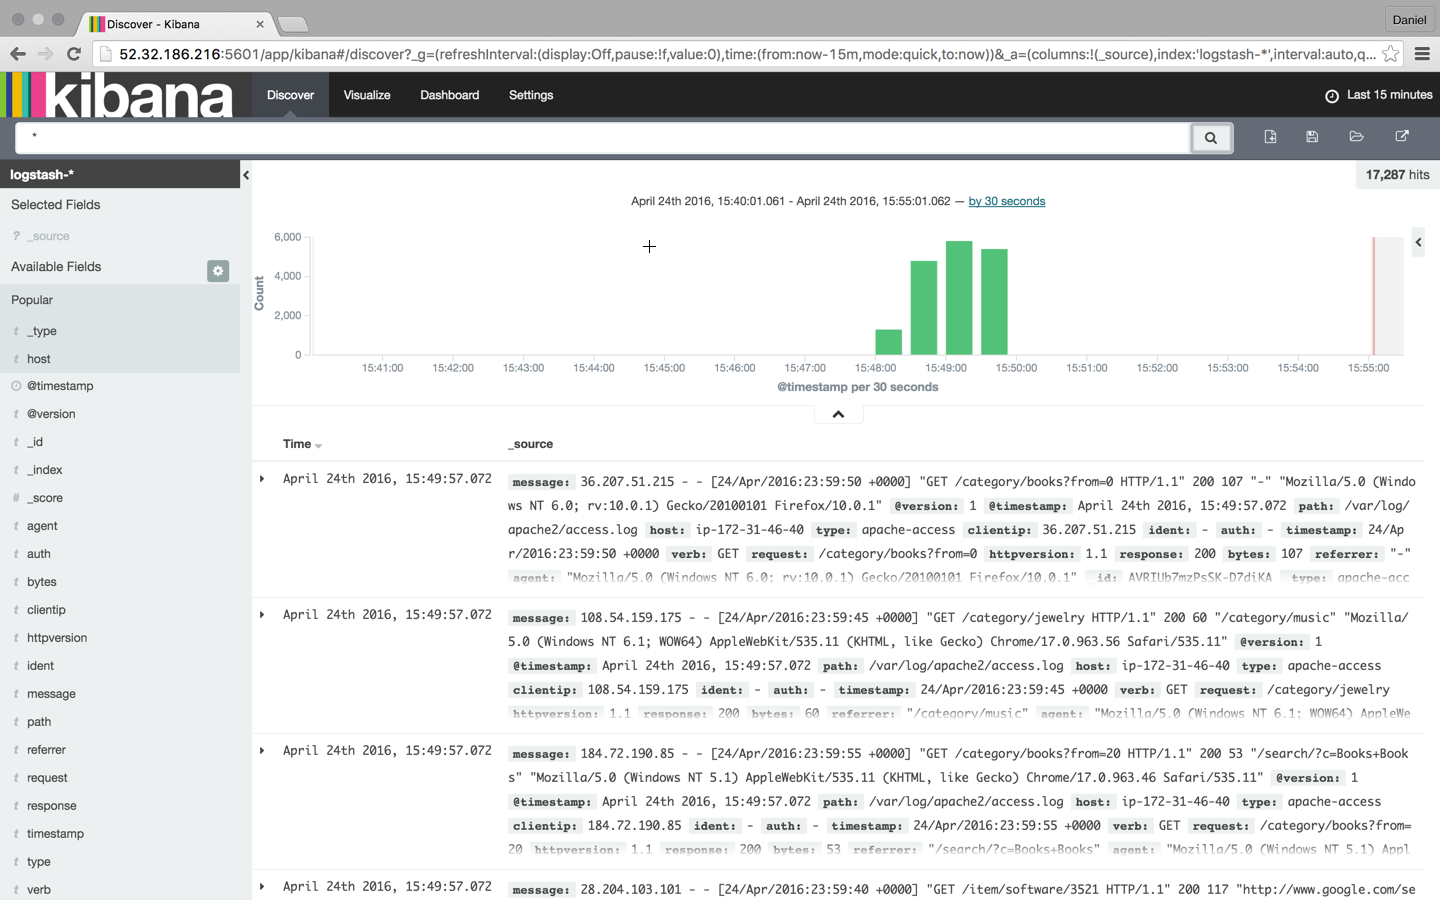Open the Available Fields settings gear

point(218,270)
